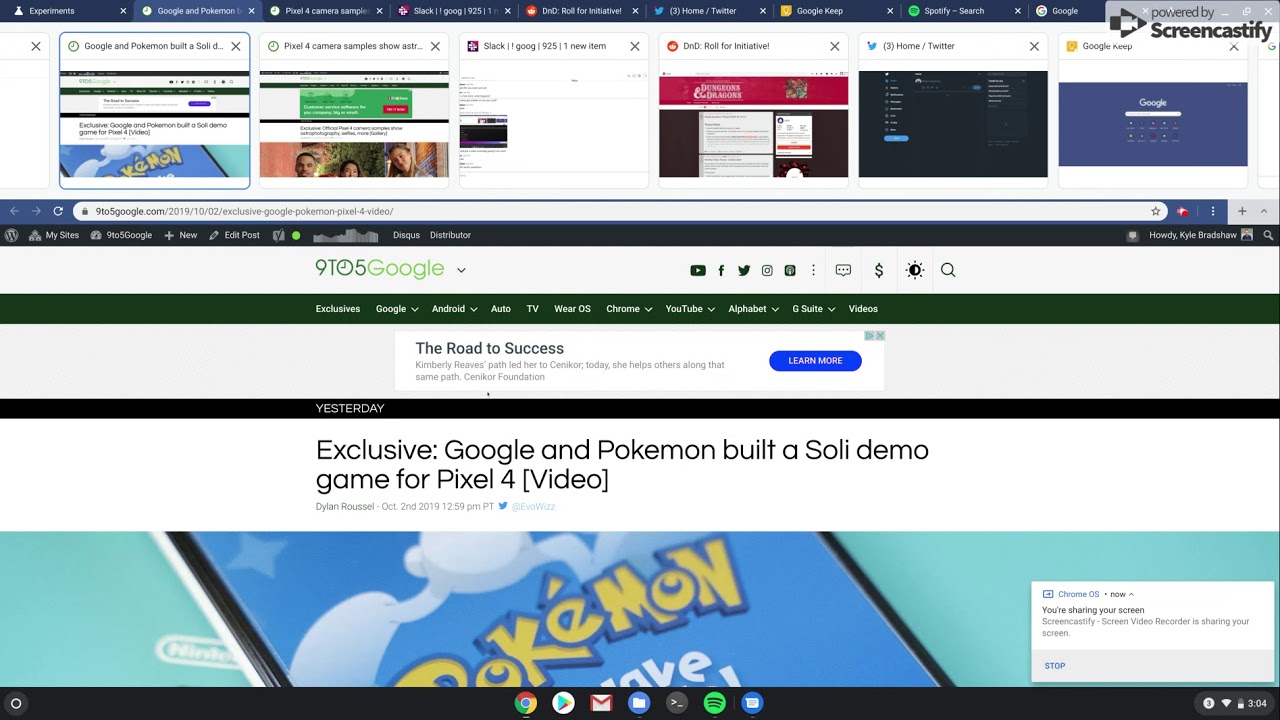Bookmark page with star icon
This screenshot has height=720, width=1280.
coord(1156,211)
